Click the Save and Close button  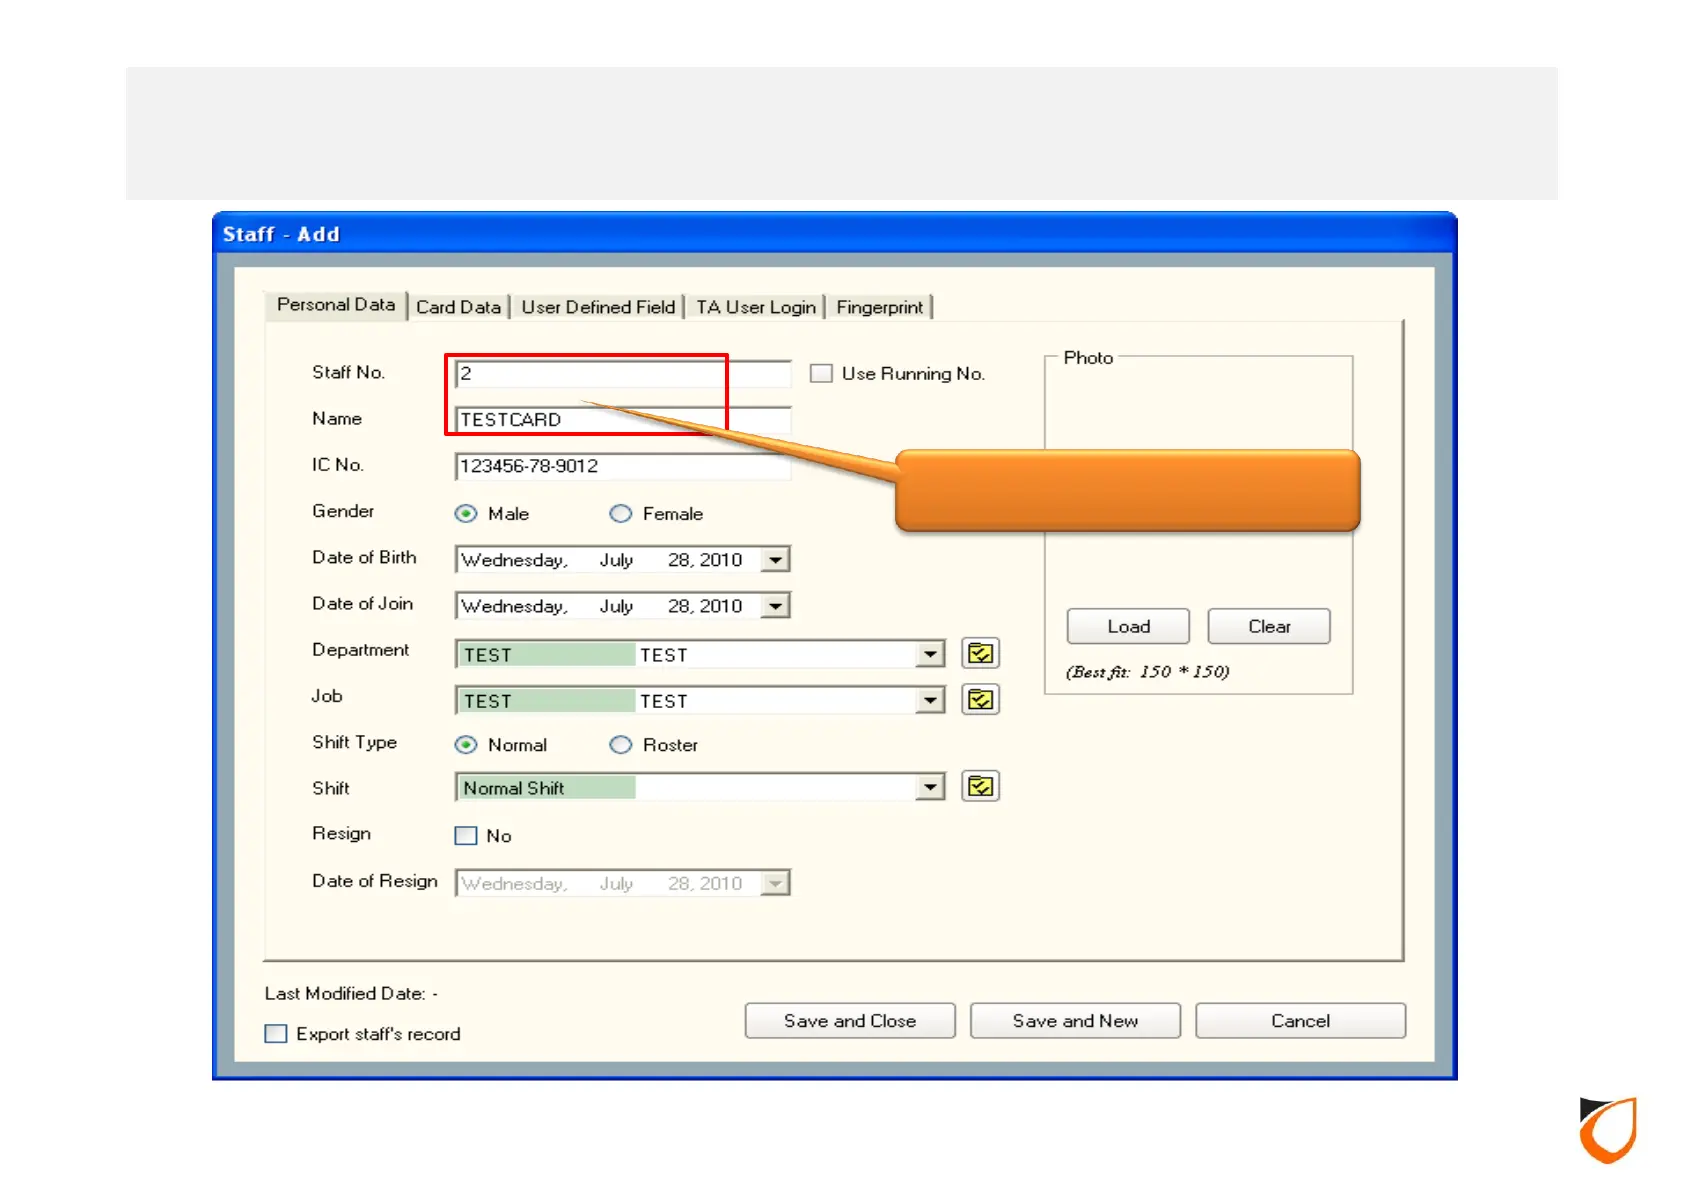849,1021
